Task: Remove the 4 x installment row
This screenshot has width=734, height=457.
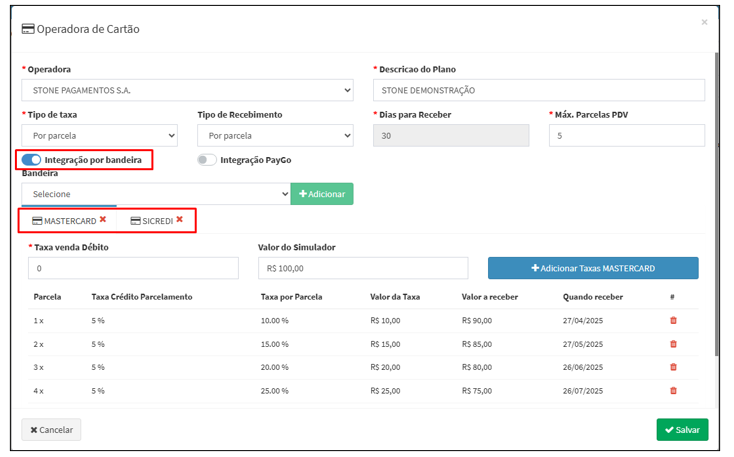Action: (673, 391)
